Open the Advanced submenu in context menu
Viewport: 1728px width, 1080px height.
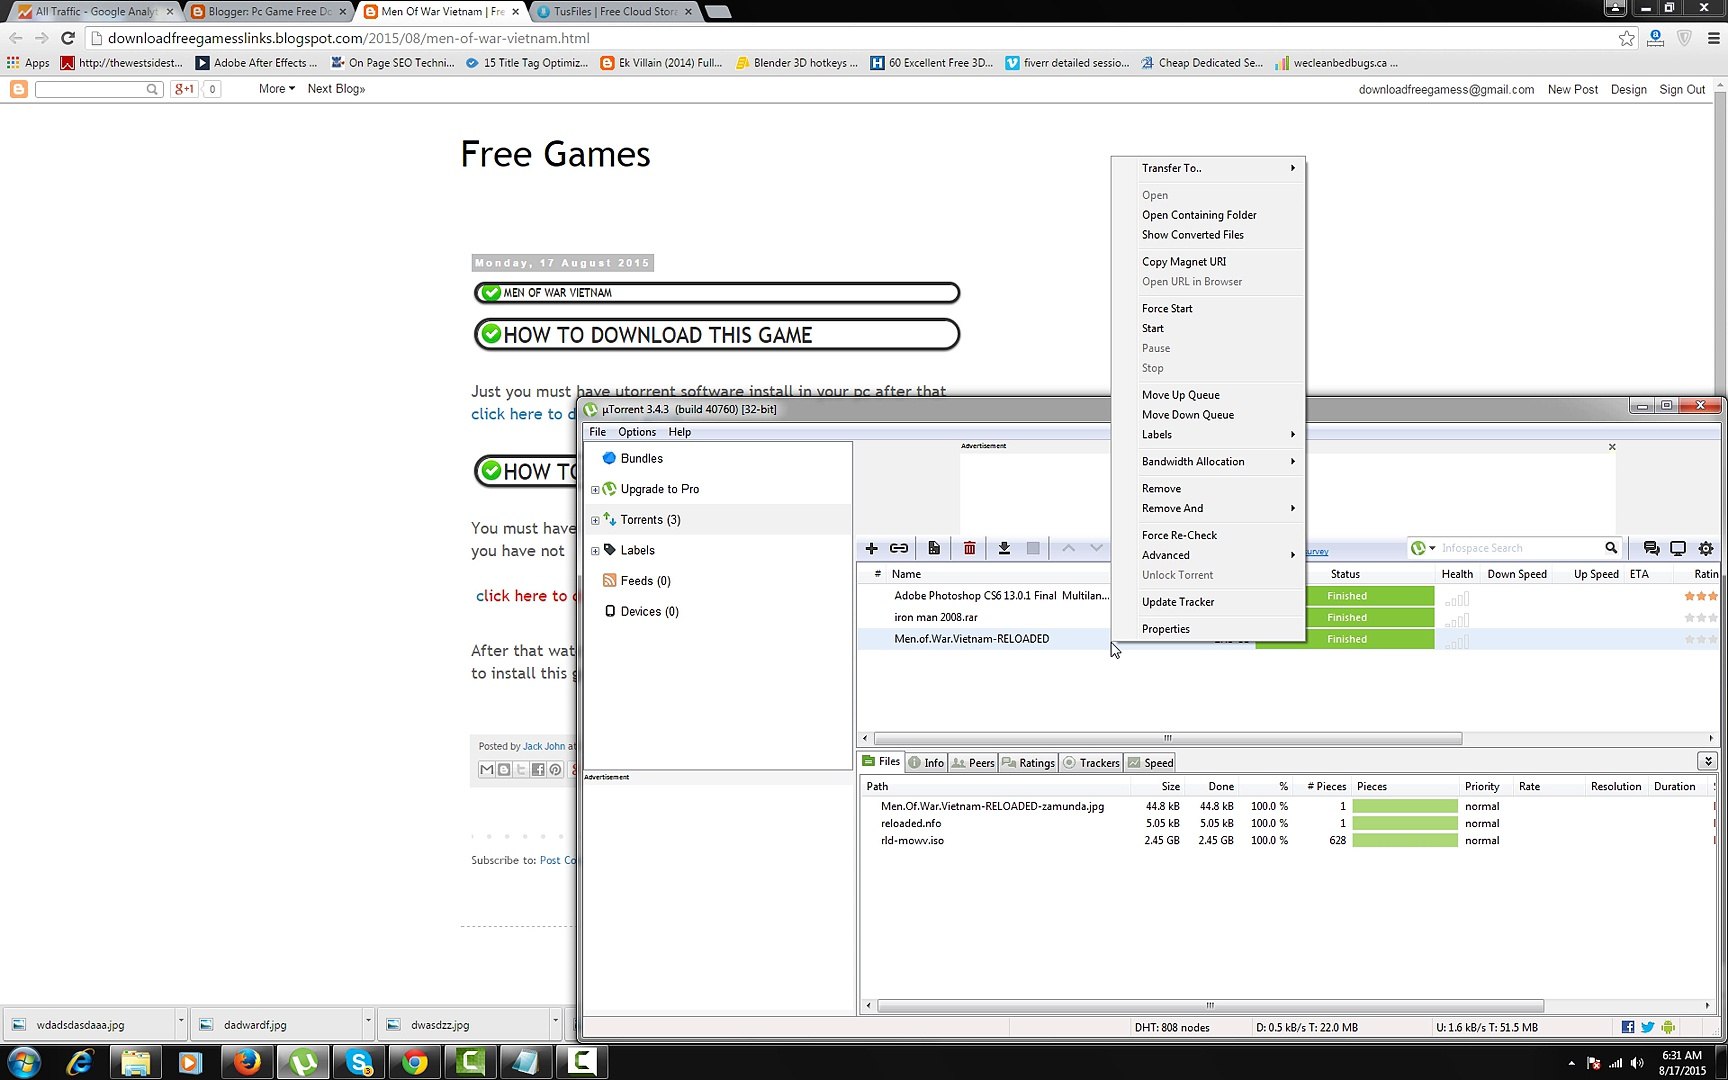tap(1208, 555)
